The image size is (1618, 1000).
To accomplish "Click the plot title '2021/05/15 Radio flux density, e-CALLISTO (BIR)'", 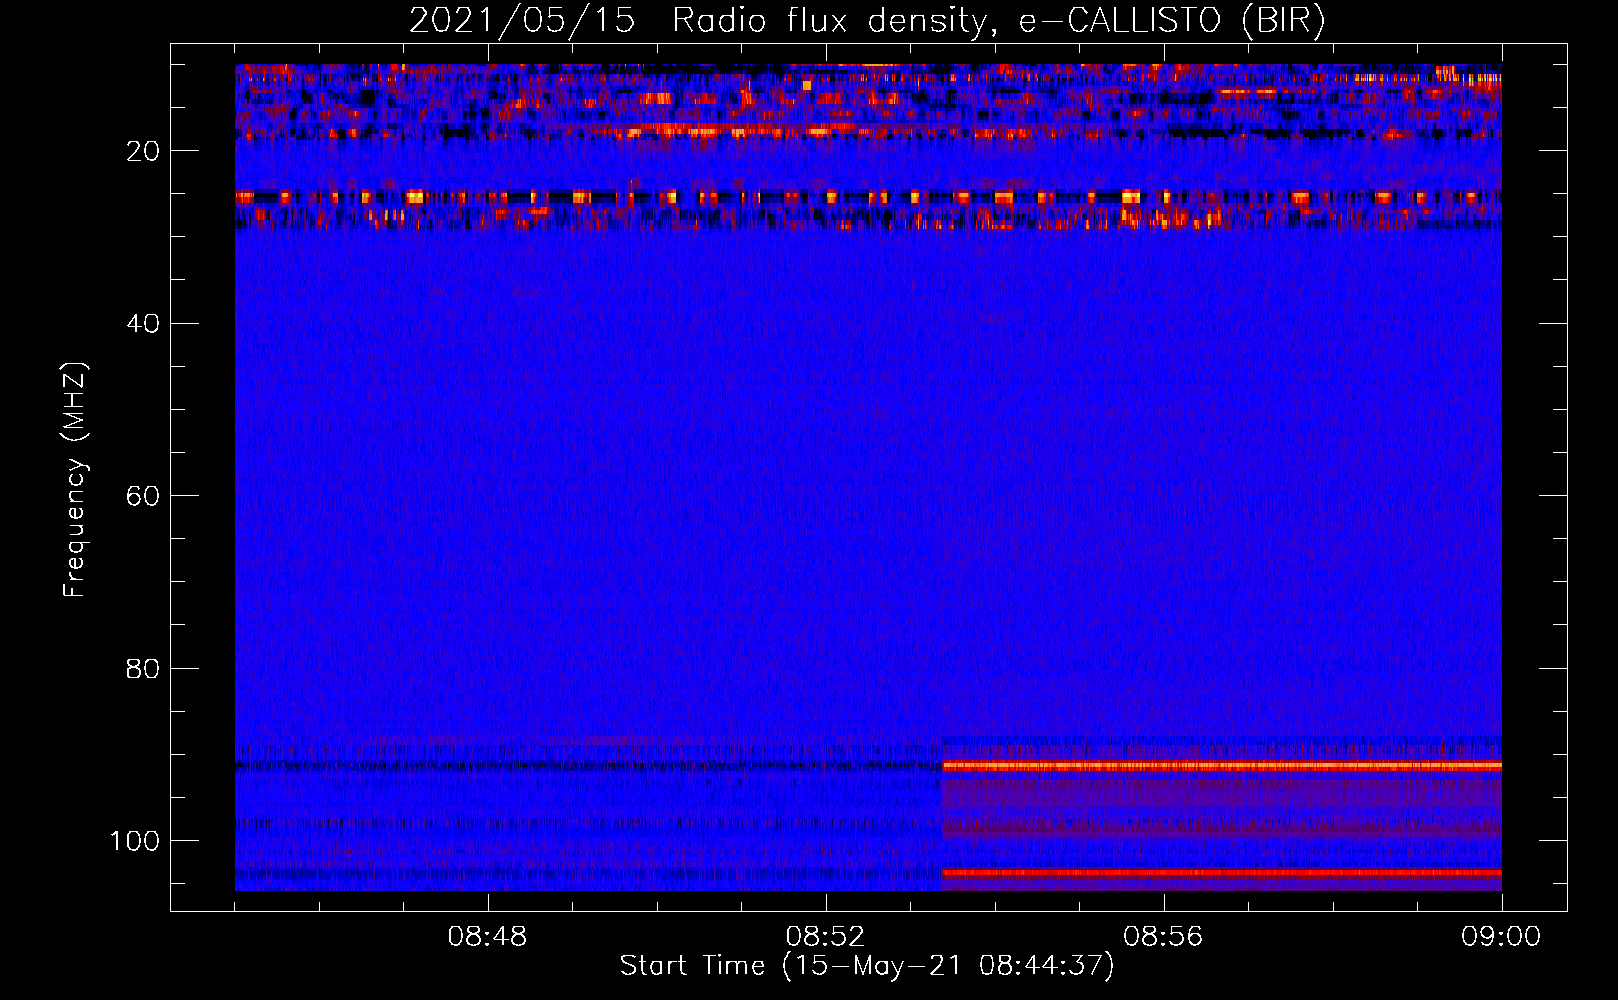I will coord(867,20).
